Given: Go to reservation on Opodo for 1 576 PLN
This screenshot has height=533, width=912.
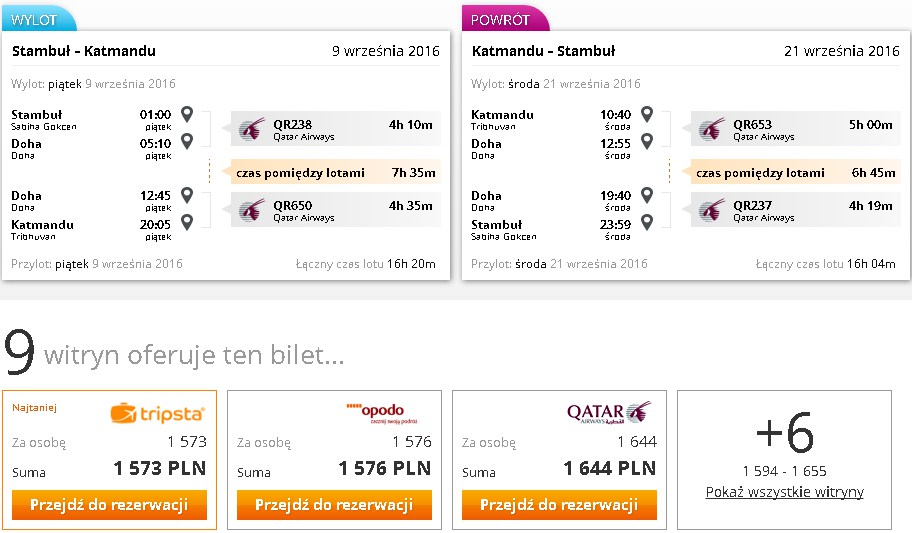Looking at the screenshot, I should [x=334, y=504].
